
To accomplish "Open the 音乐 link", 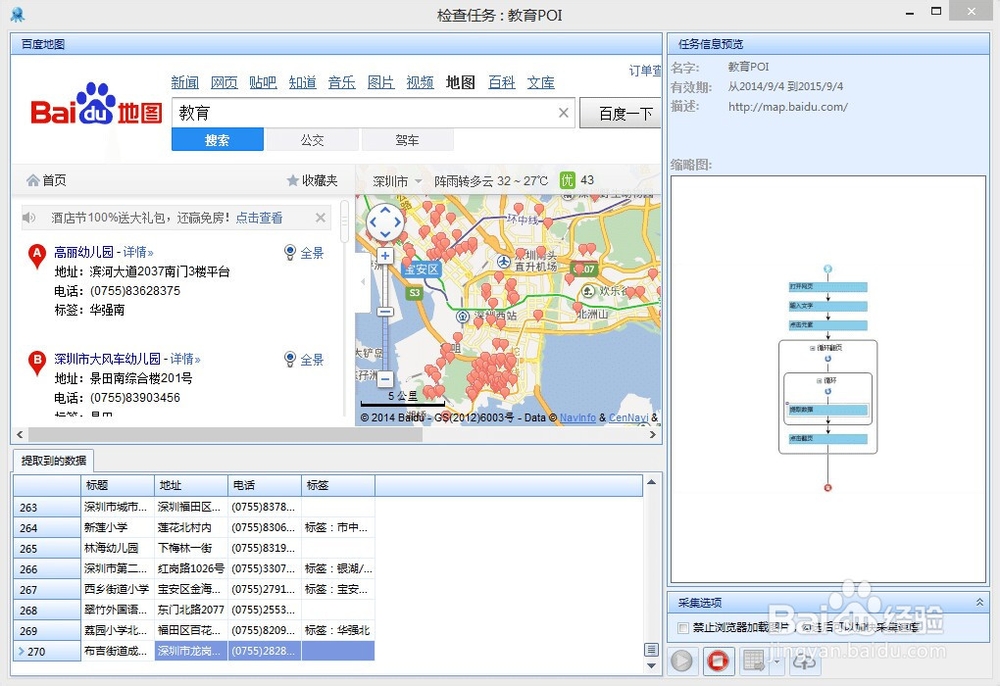I will pos(342,82).
